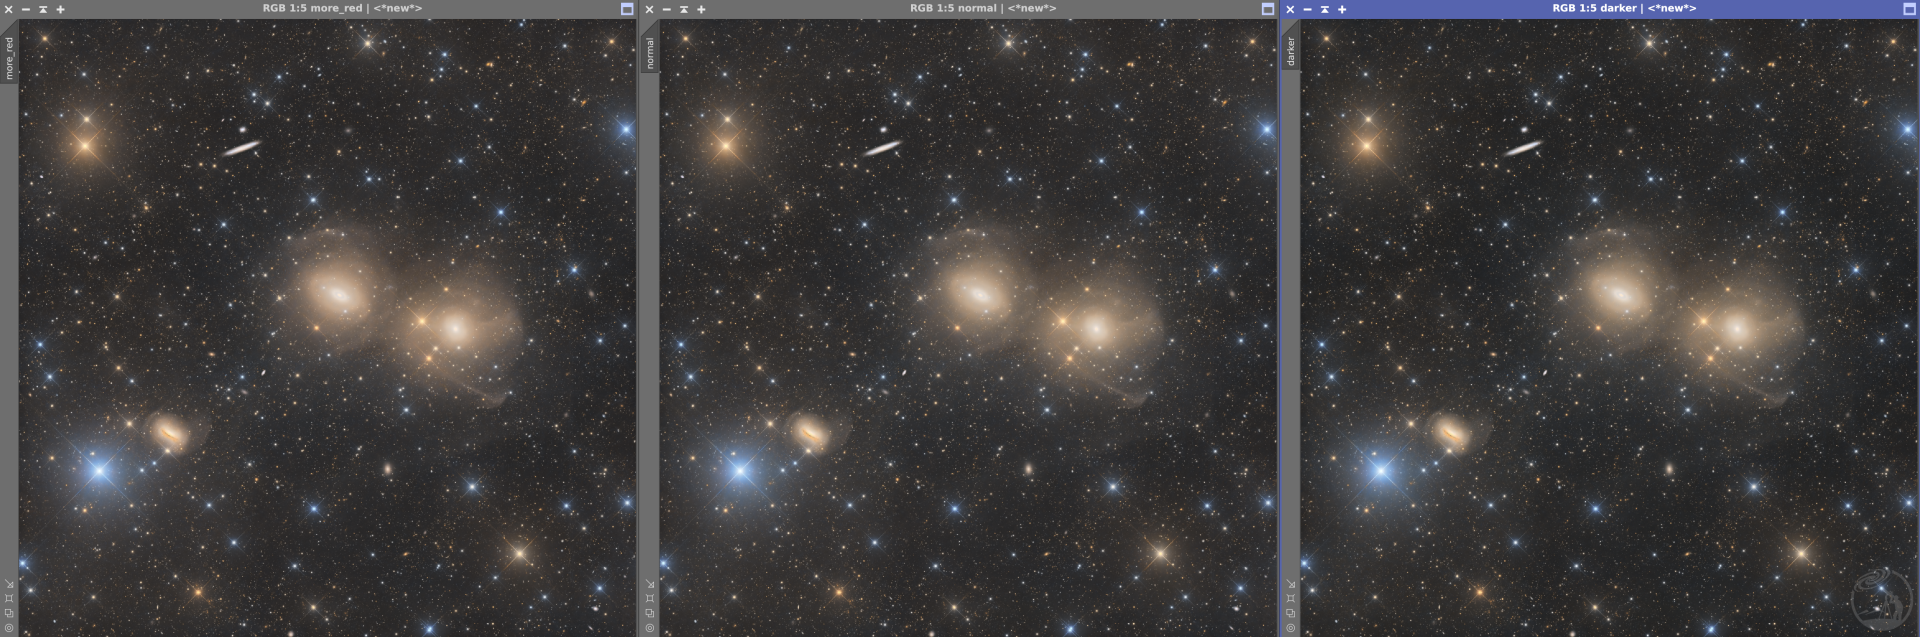Click the diagonal arrow icon in the darker window

[1291, 584]
